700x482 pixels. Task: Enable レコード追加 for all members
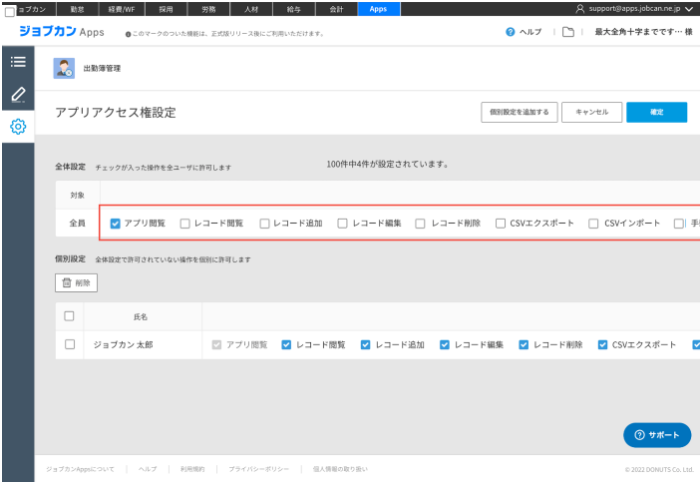pos(265,224)
